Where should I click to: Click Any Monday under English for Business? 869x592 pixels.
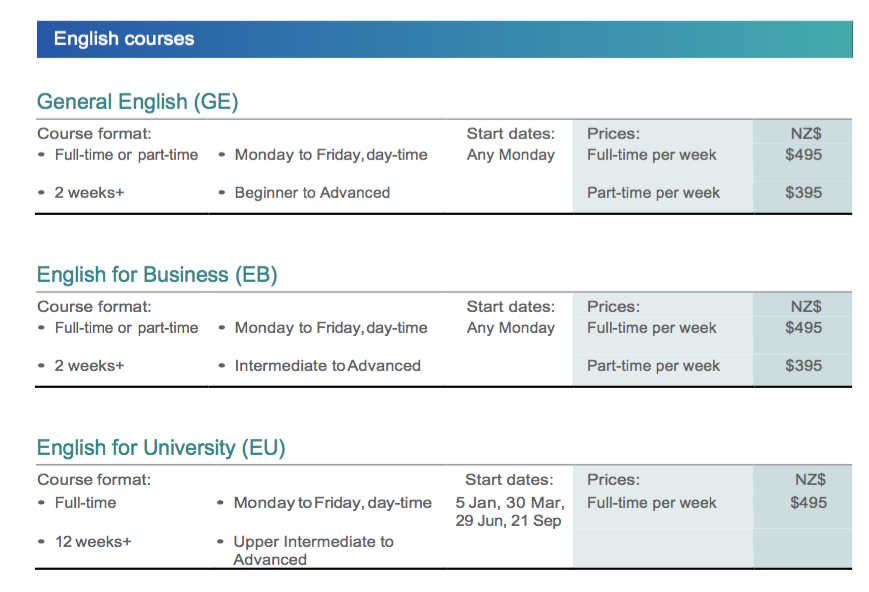[x=510, y=328]
